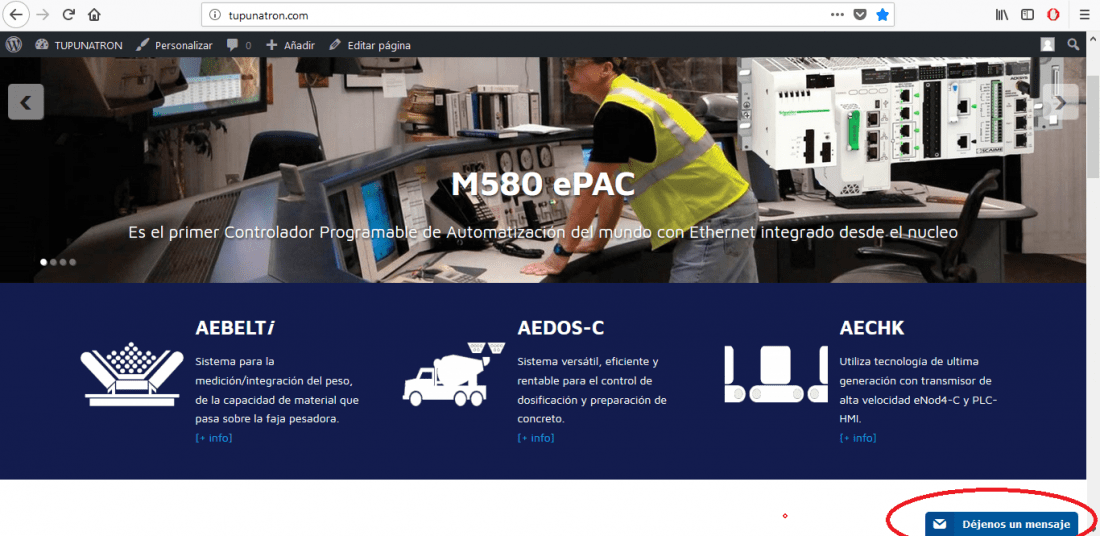Click the browser forward arrow button
Image resolution: width=1100 pixels, height=536 pixels.
click(x=43, y=14)
